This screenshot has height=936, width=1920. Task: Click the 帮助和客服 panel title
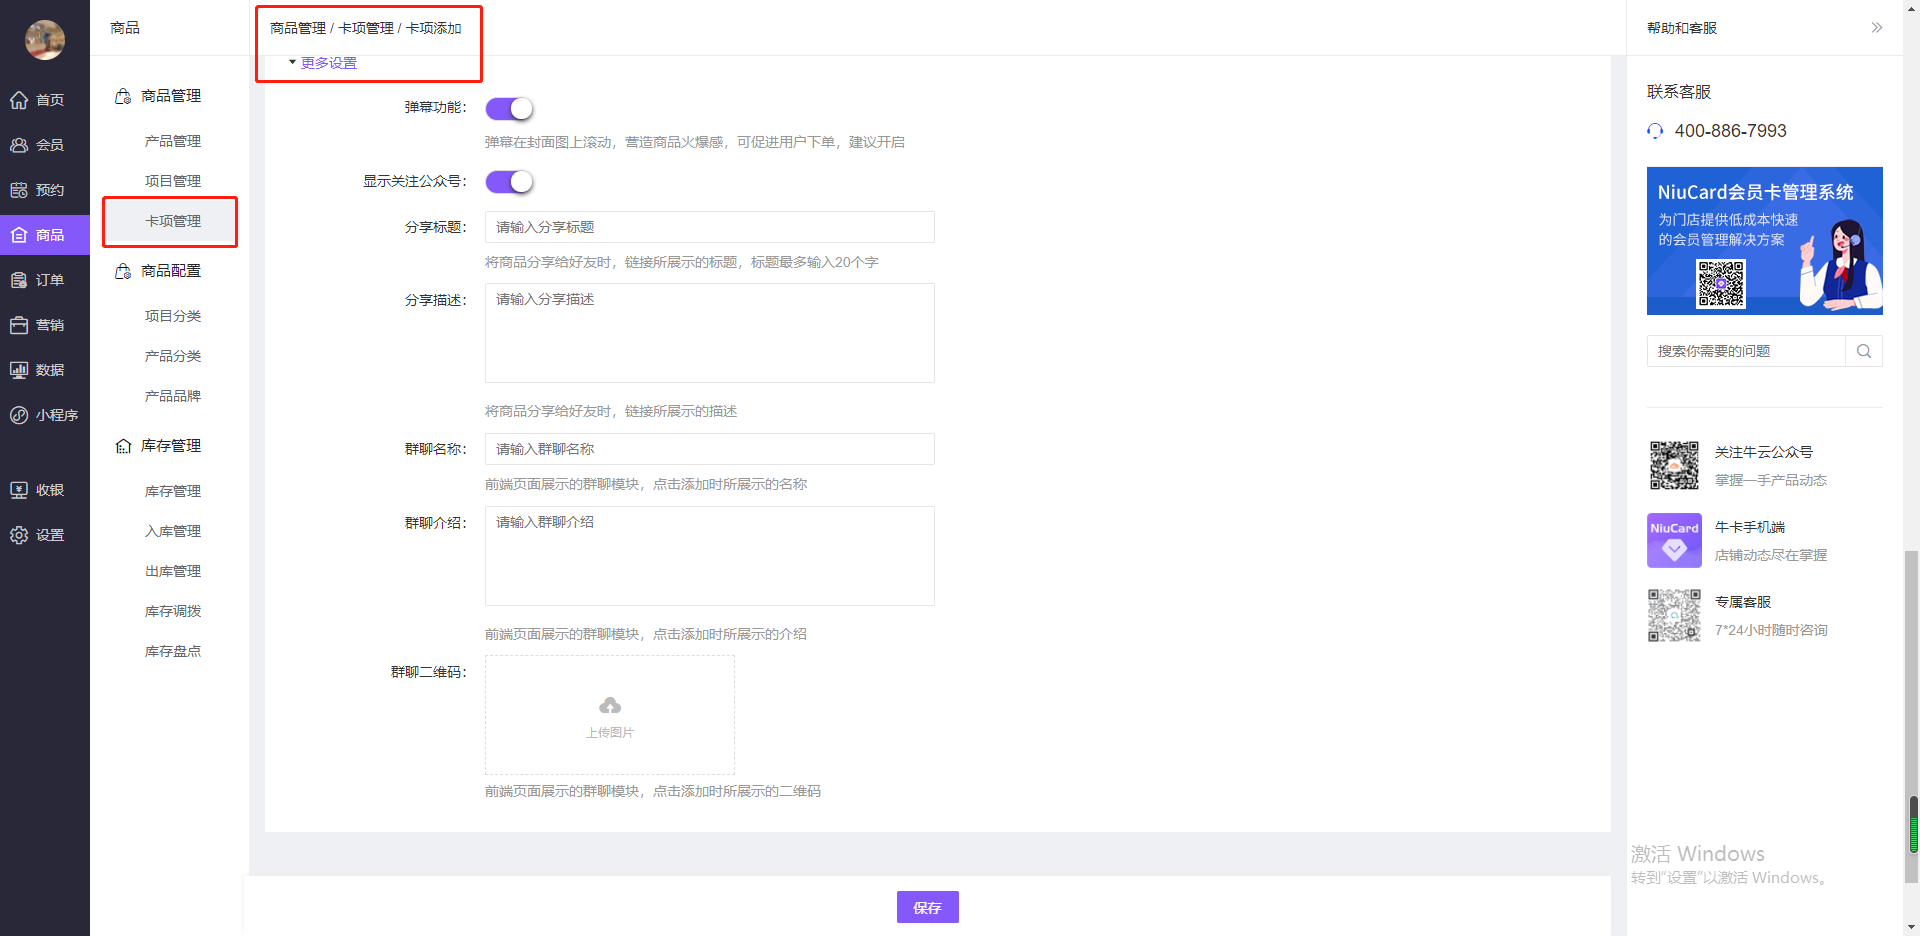[1682, 28]
